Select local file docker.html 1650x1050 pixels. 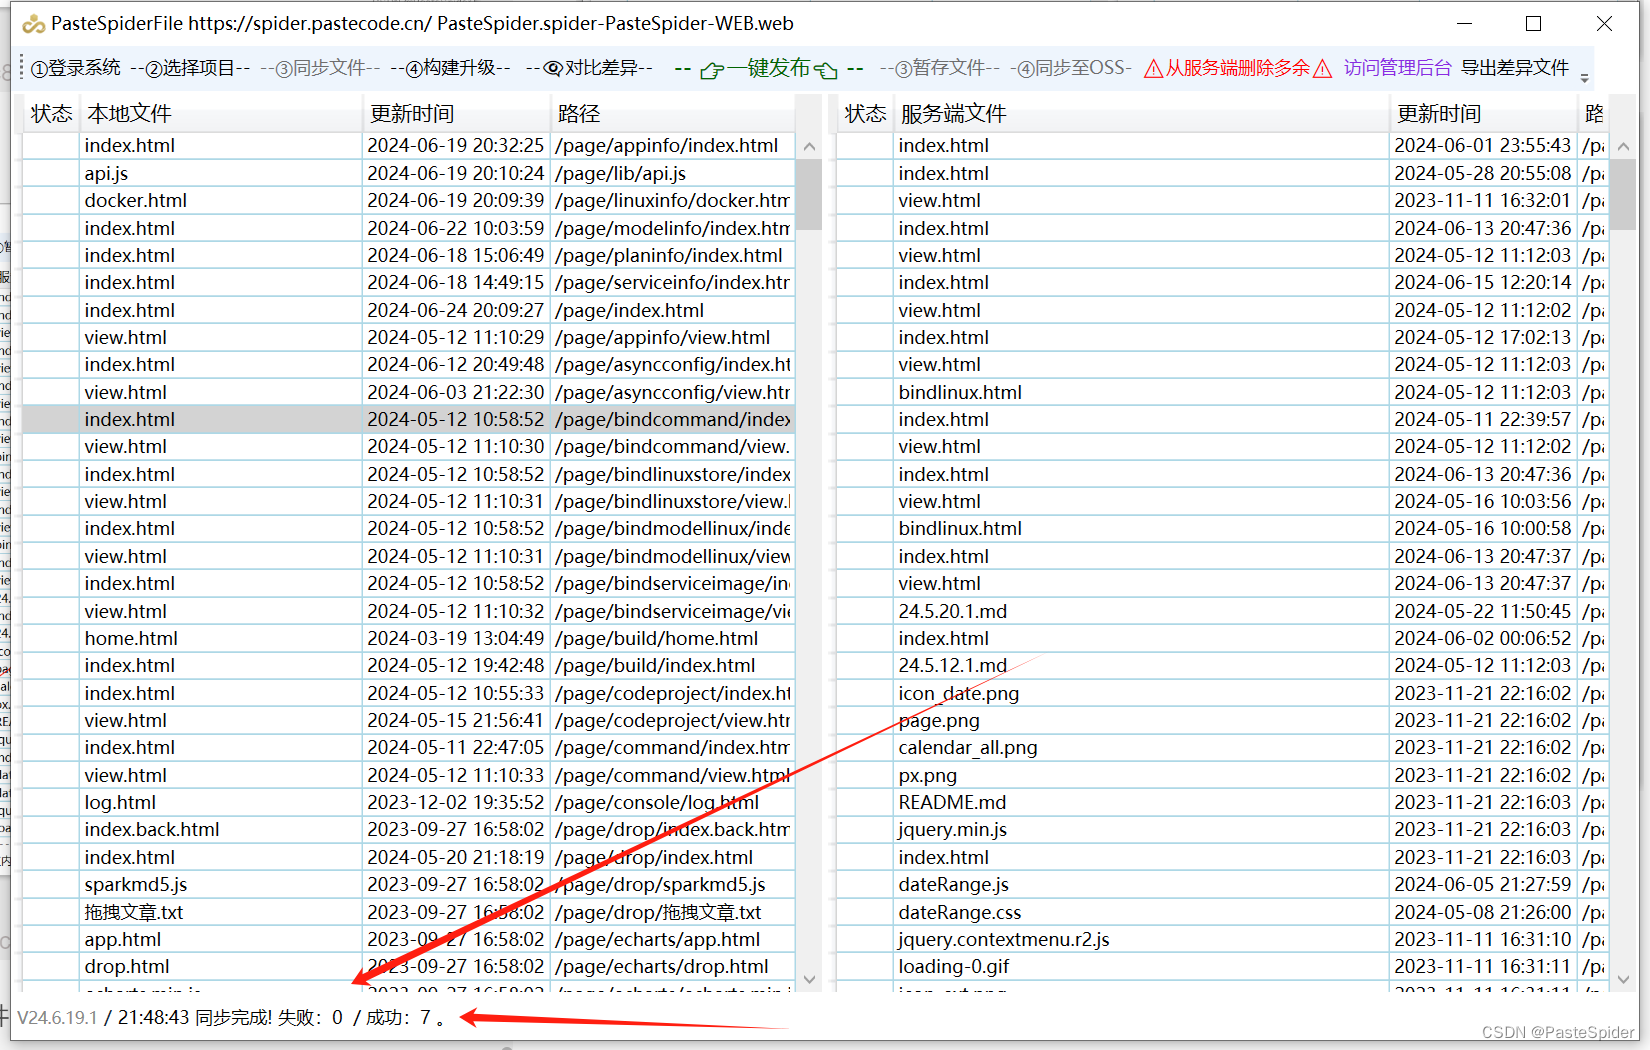click(x=136, y=200)
